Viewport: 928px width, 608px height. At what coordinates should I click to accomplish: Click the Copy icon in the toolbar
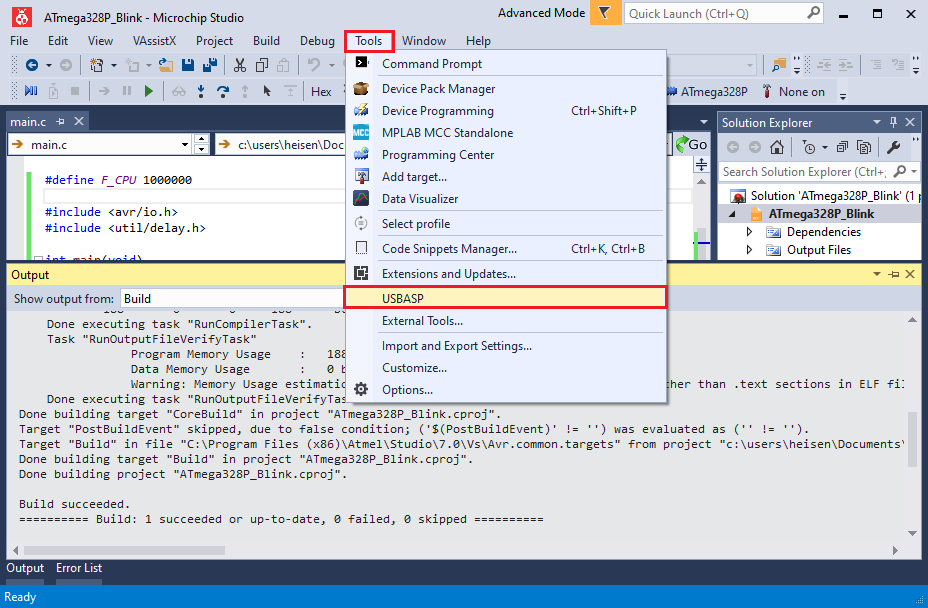click(262, 65)
